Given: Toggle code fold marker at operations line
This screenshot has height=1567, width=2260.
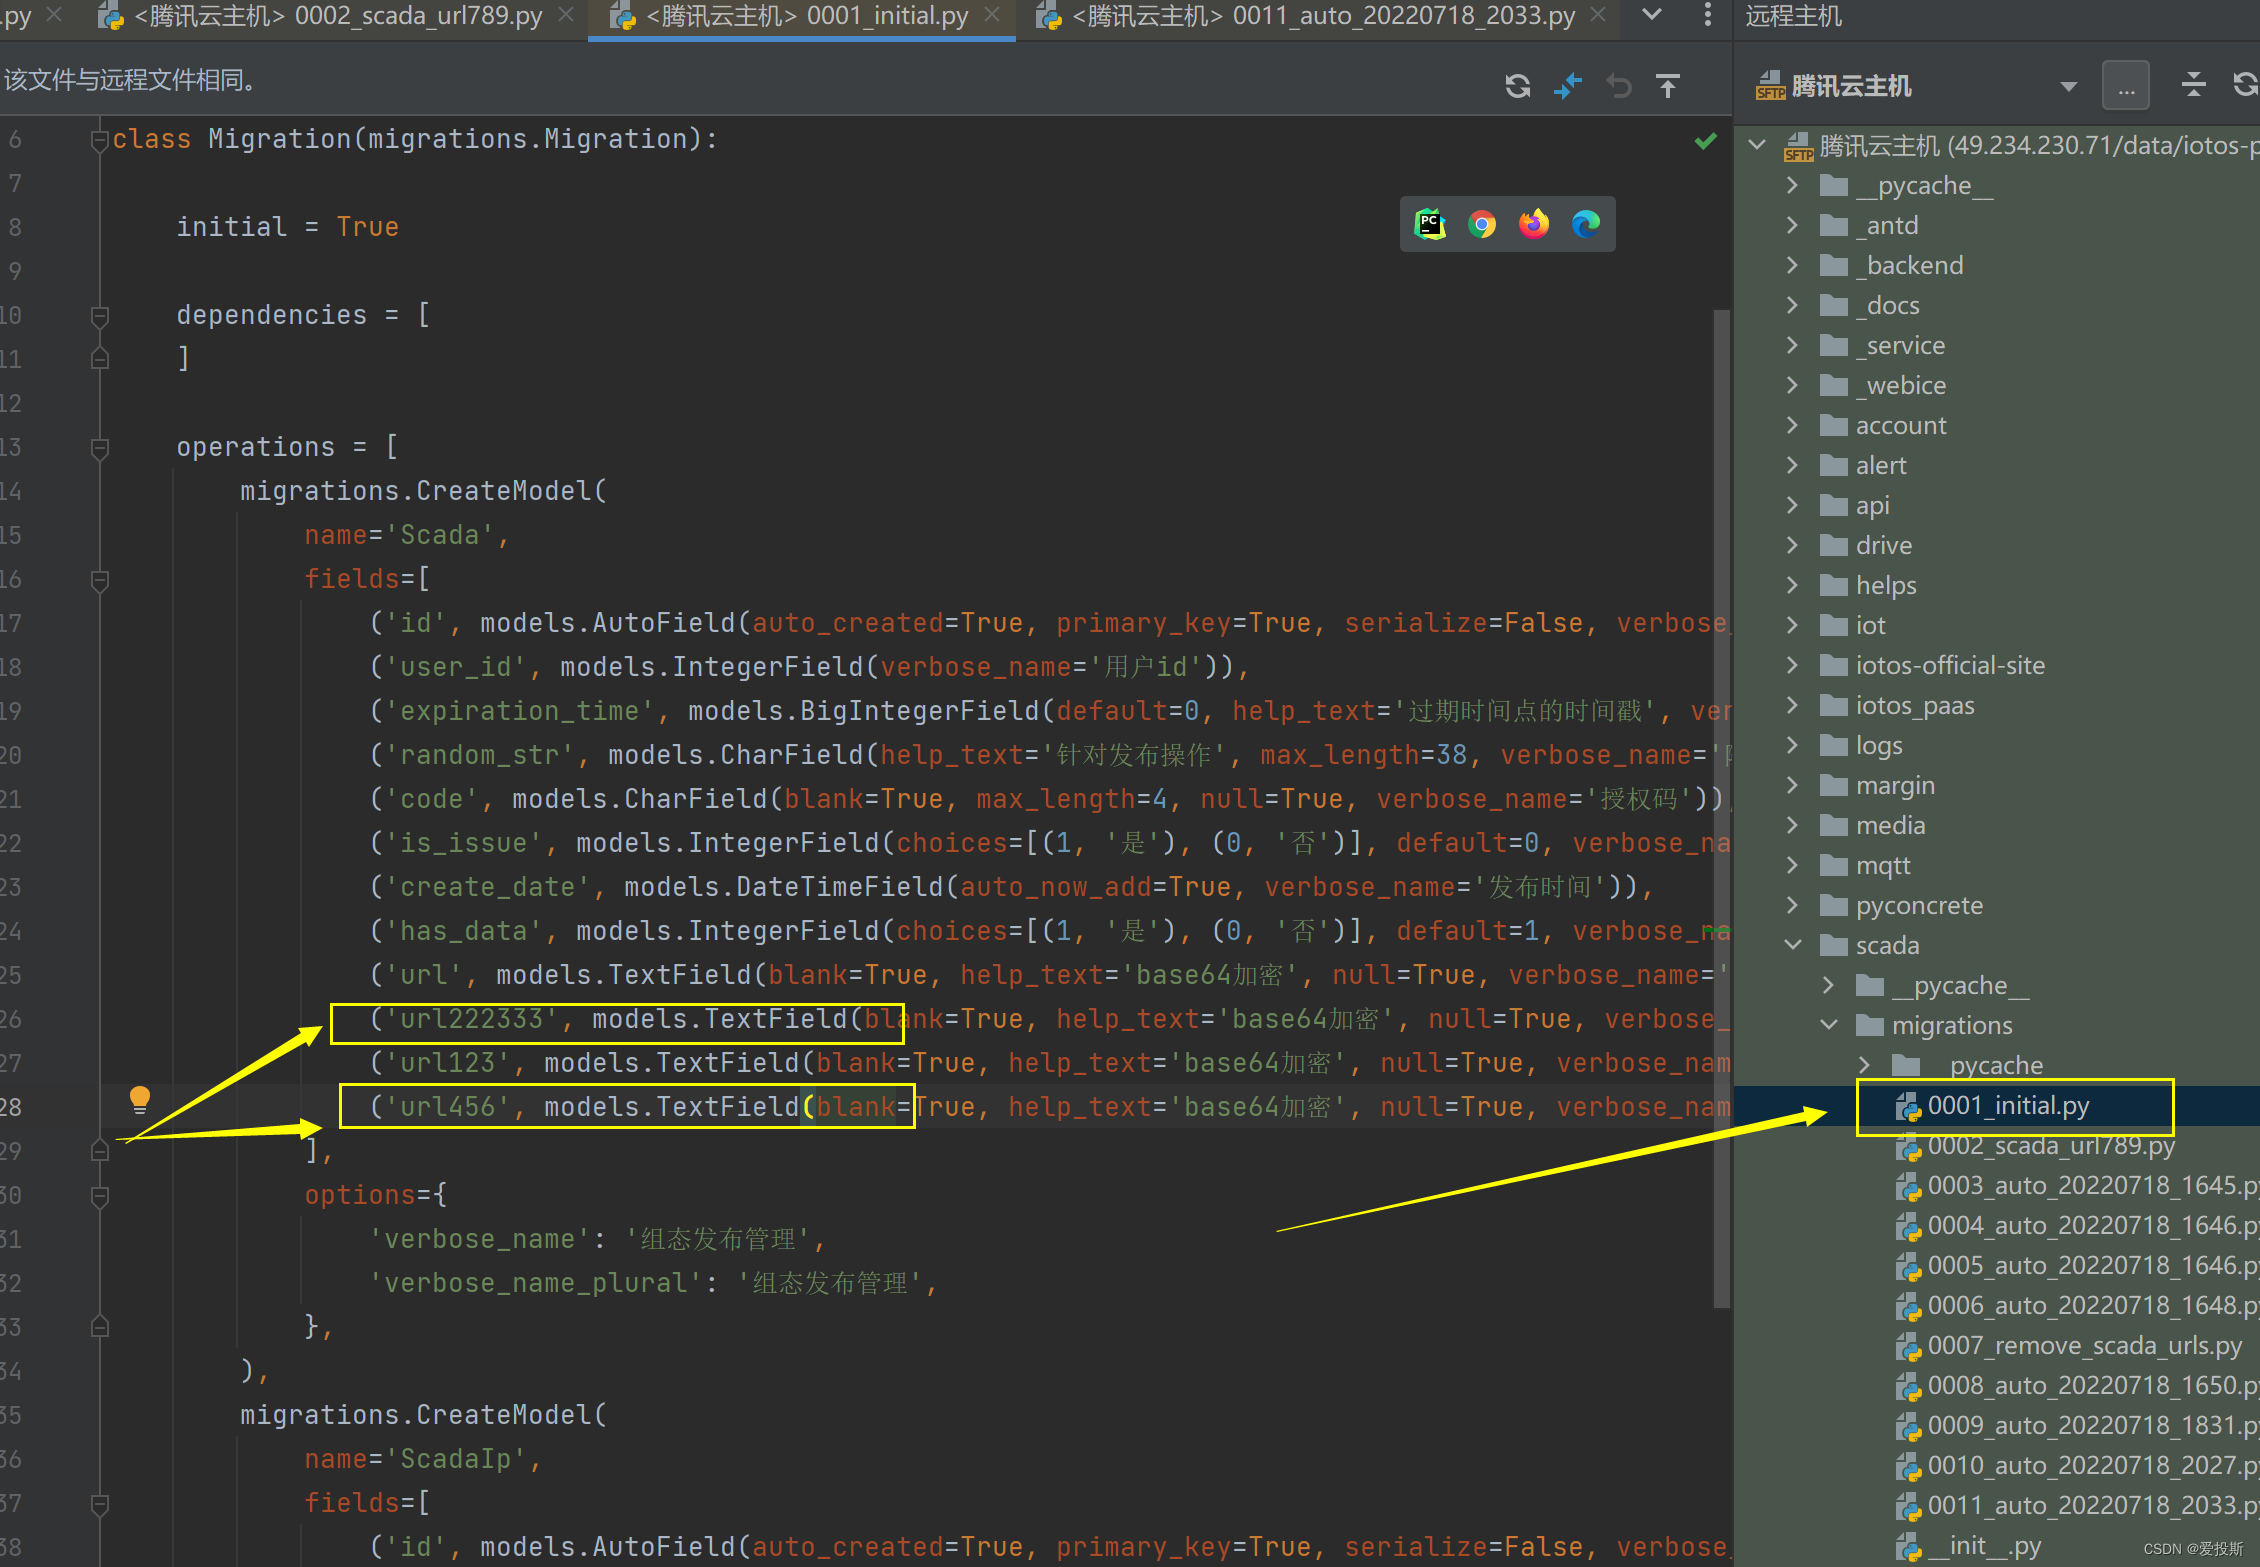Looking at the screenshot, I should pyautogui.click(x=99, y=448).
